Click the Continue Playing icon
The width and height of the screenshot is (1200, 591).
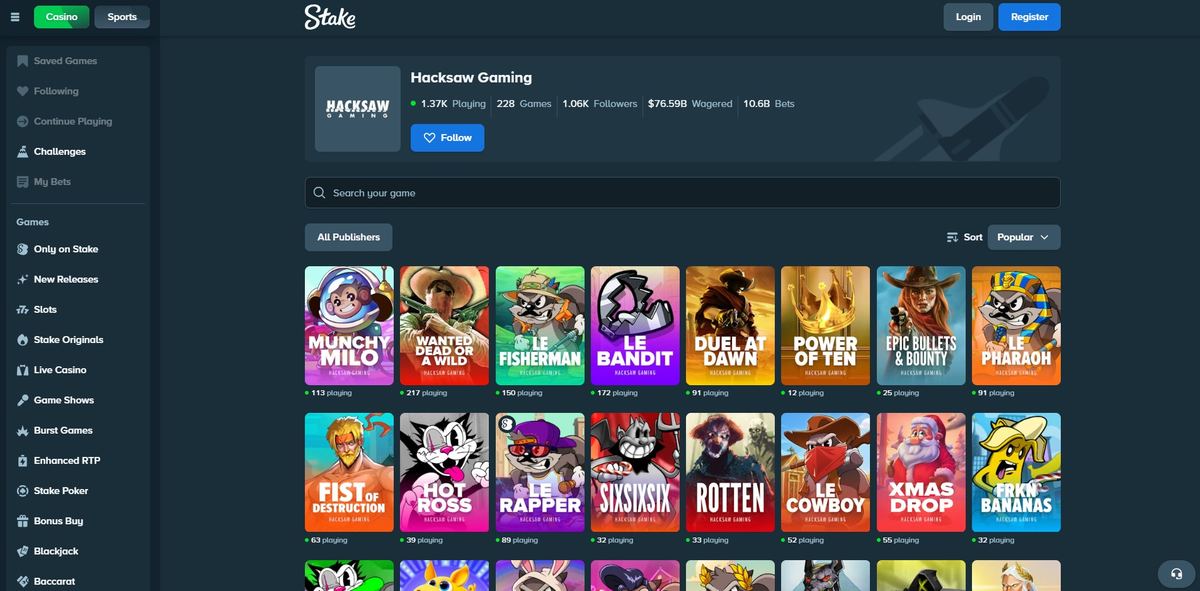tap(23, 121)
